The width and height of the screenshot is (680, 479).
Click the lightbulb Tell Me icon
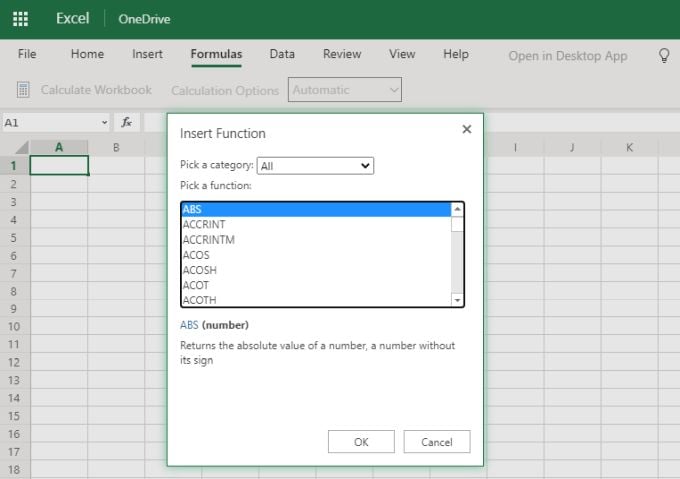tap(663, 56)
